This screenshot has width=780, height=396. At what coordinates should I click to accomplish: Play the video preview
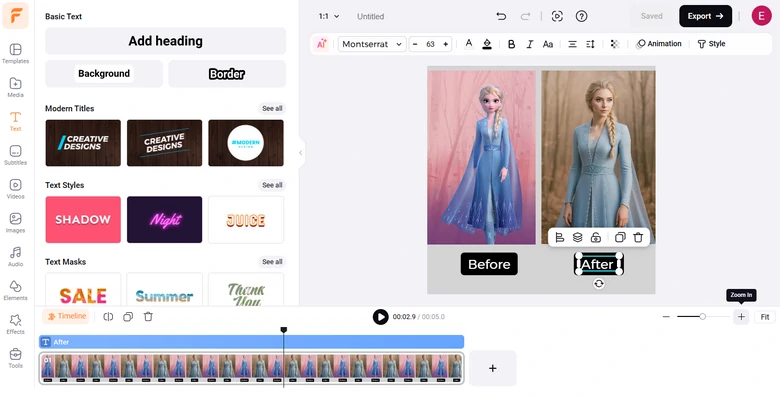[x=381, y=317]
